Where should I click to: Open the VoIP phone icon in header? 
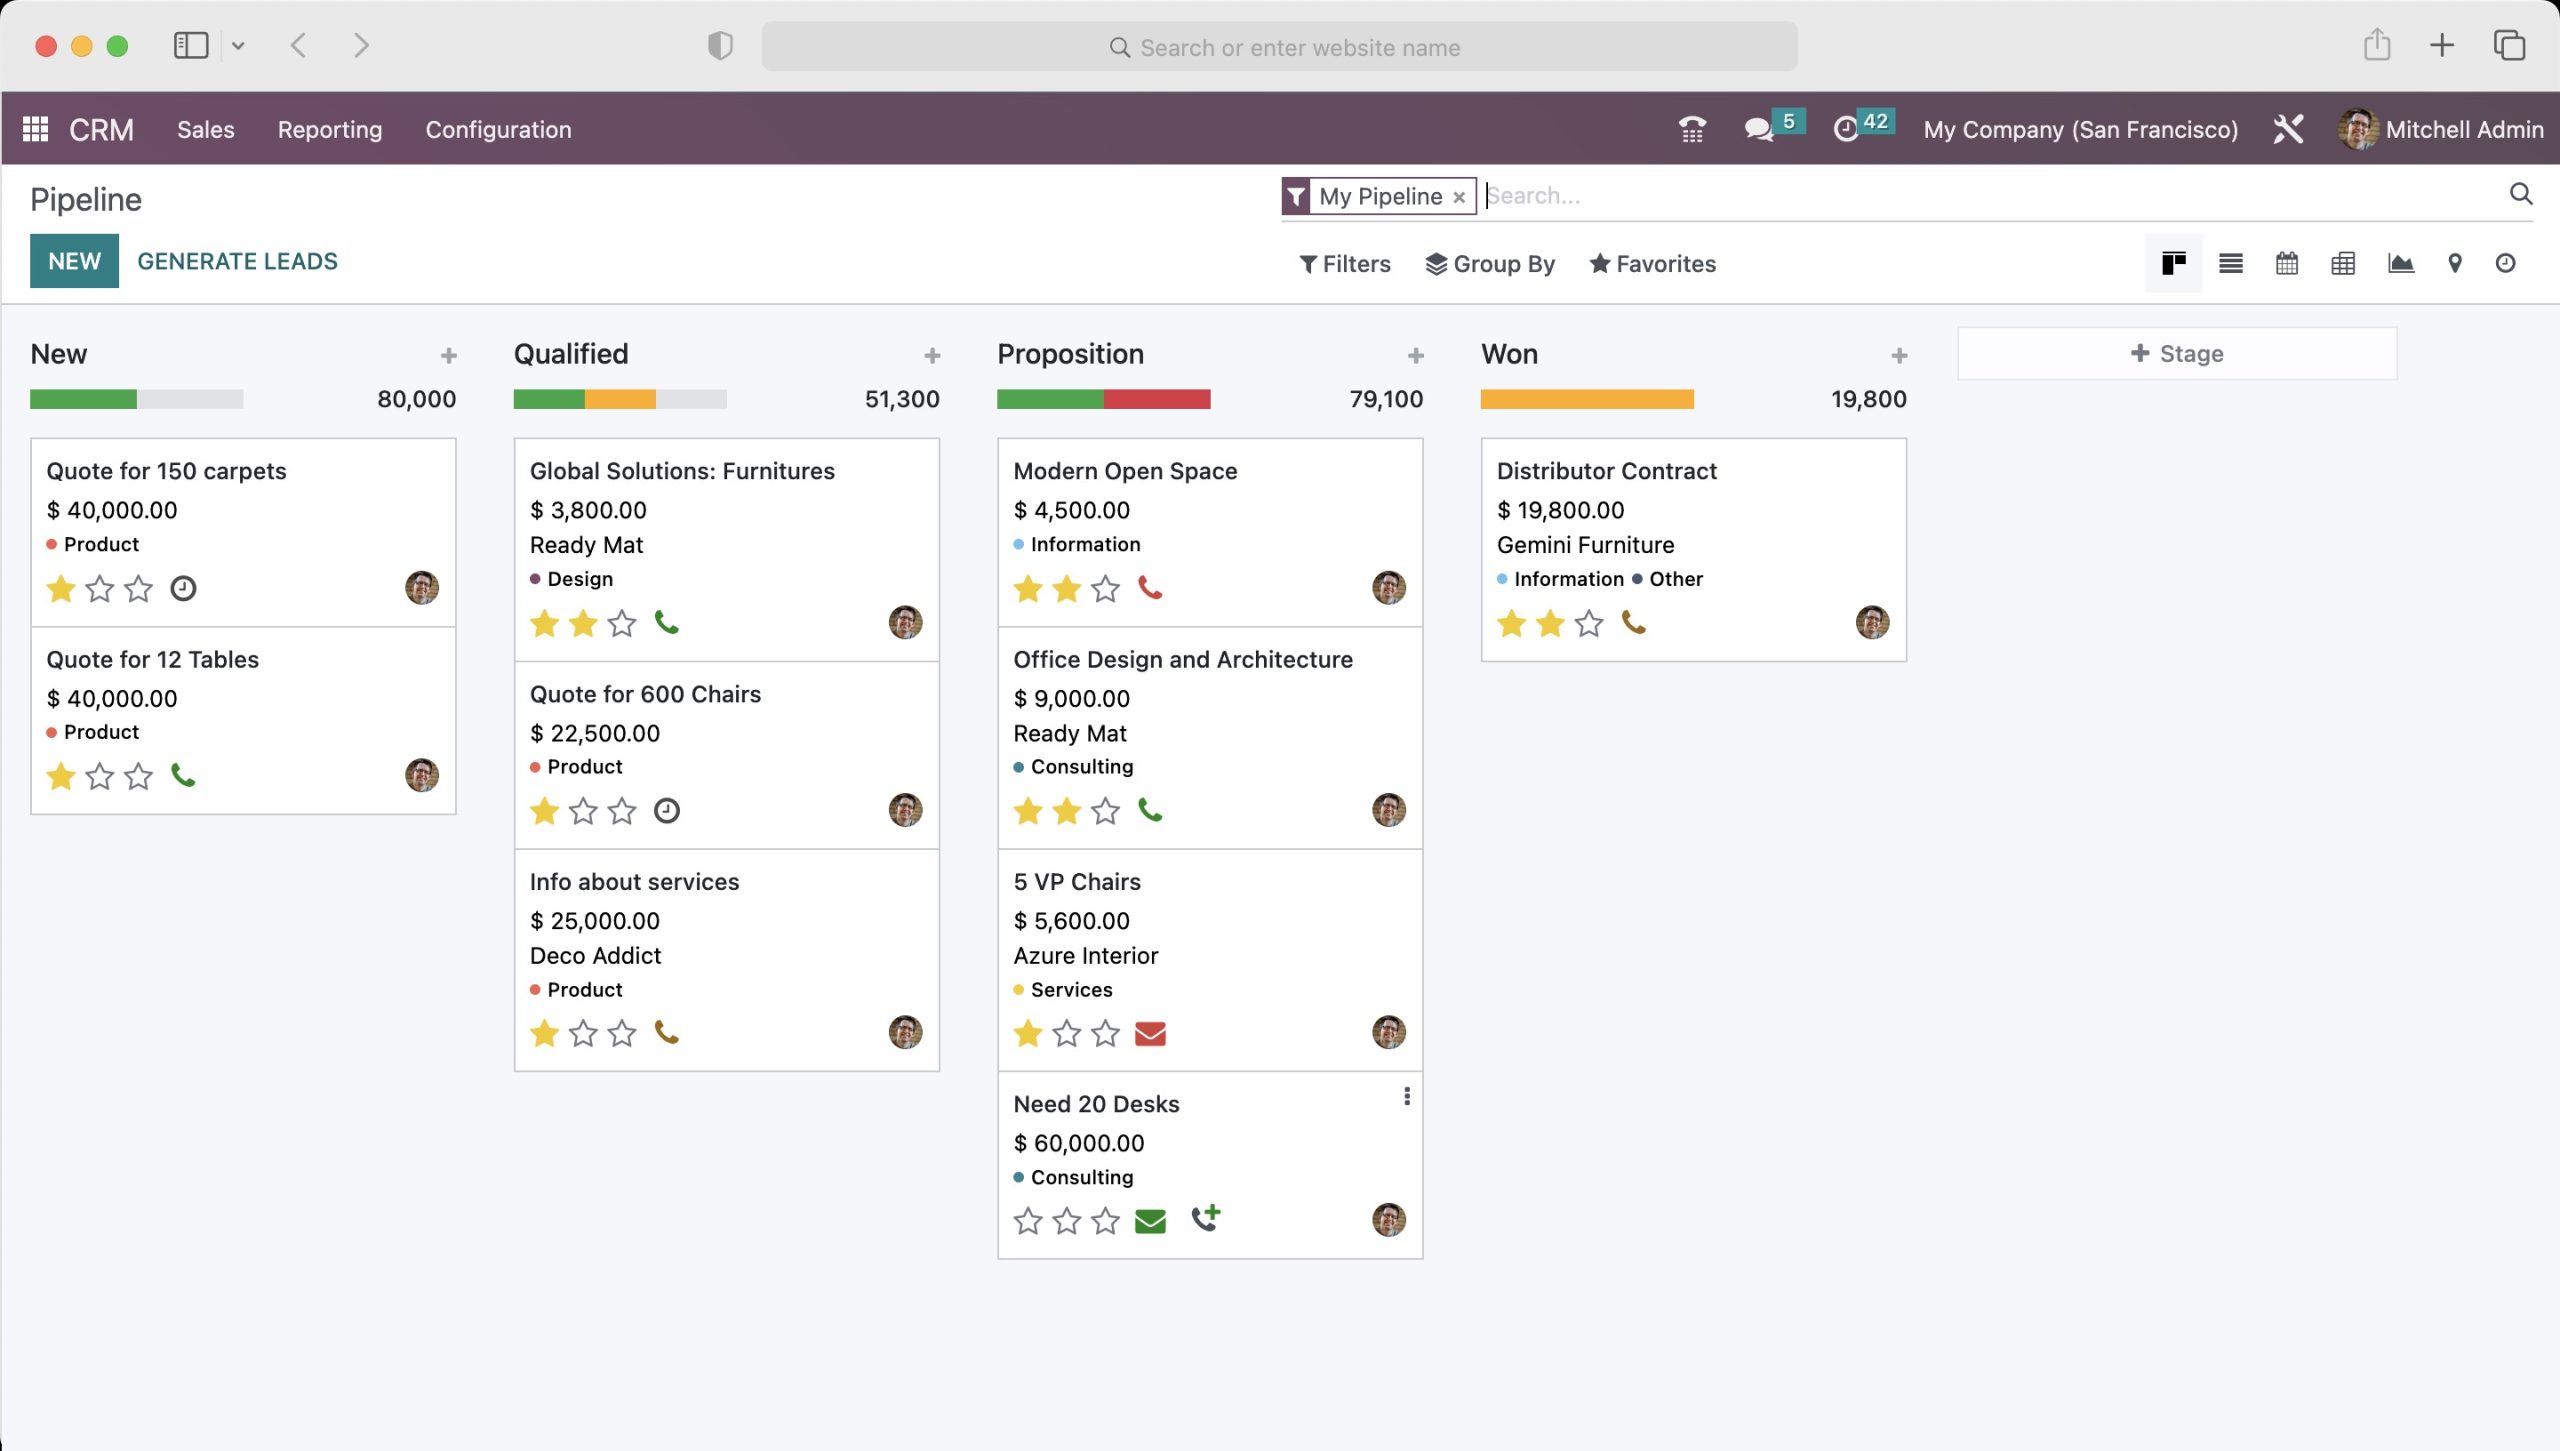[x=1692, y=130]
